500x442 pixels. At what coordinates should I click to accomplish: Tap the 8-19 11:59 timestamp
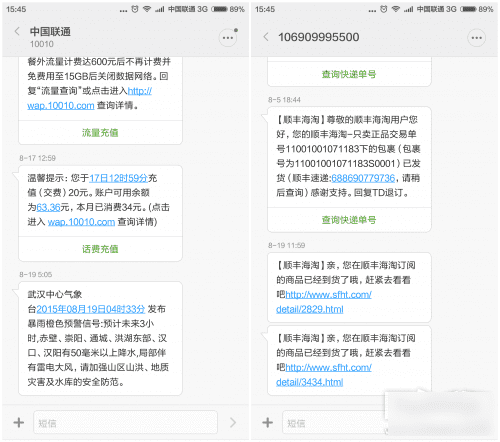(x=287, y=245)
